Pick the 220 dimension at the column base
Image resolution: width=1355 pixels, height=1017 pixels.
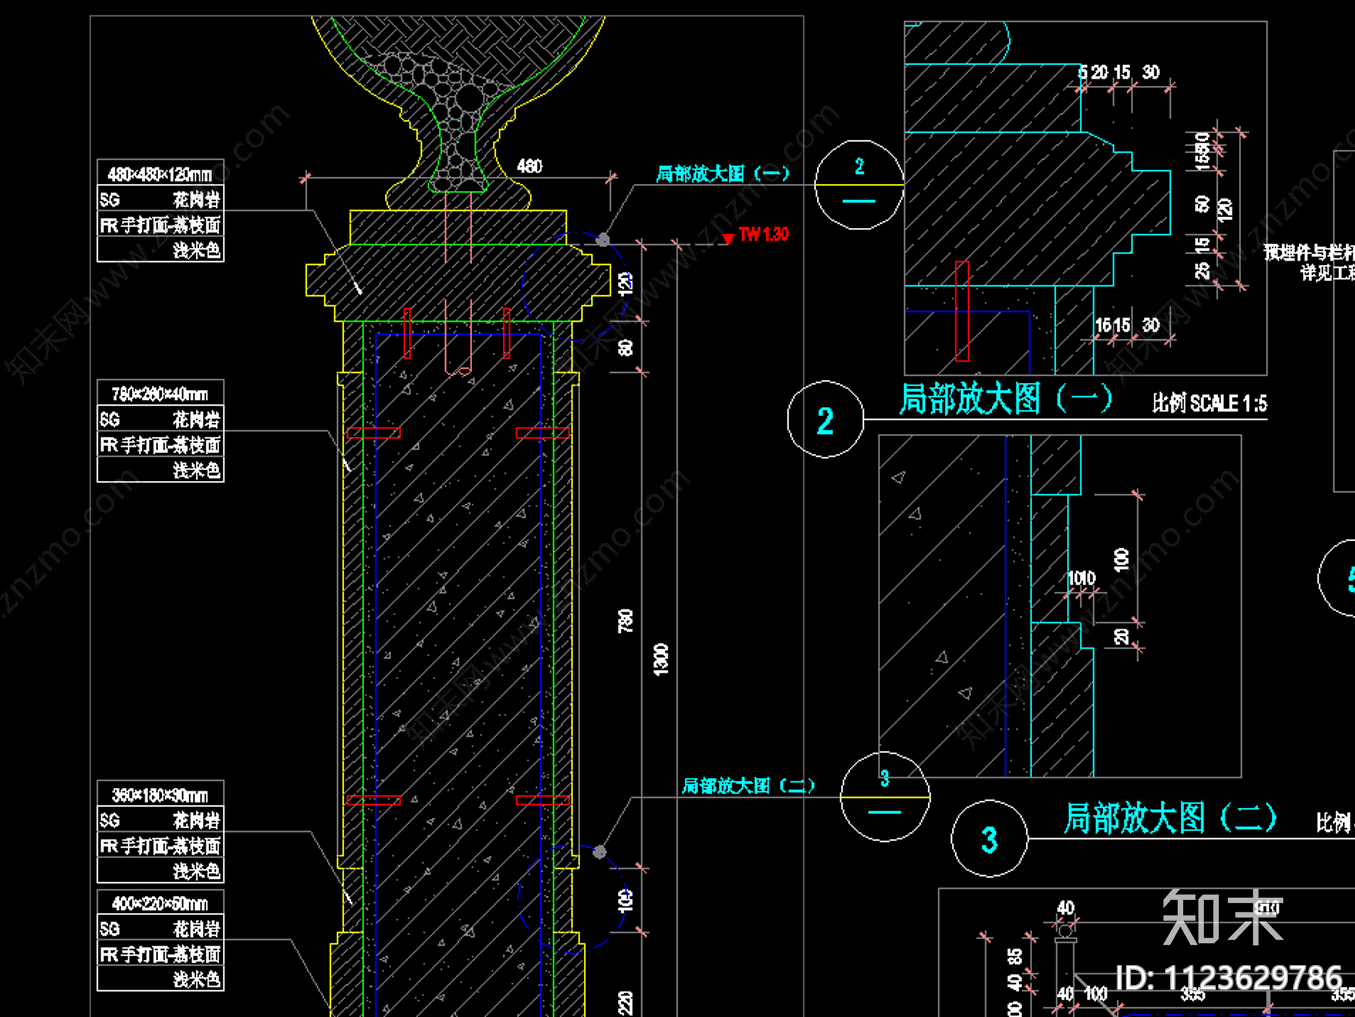[x=625, y=1003]
